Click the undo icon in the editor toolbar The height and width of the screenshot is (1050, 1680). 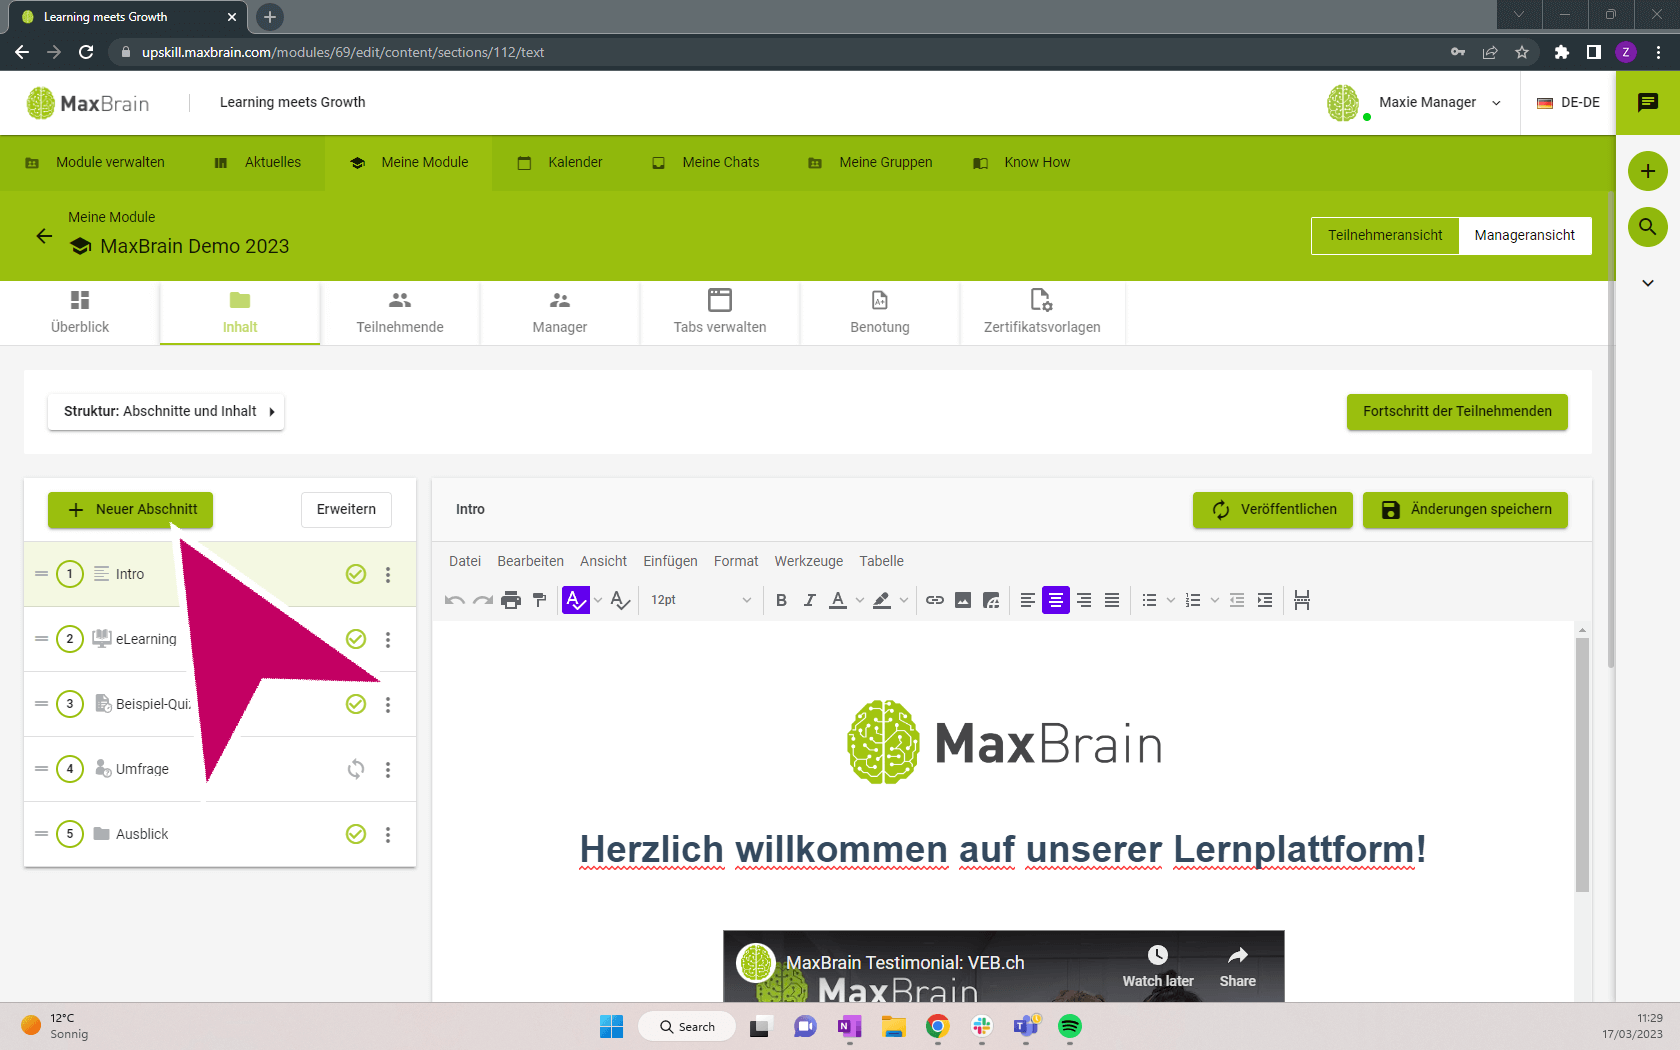click(x=455, y=600)
